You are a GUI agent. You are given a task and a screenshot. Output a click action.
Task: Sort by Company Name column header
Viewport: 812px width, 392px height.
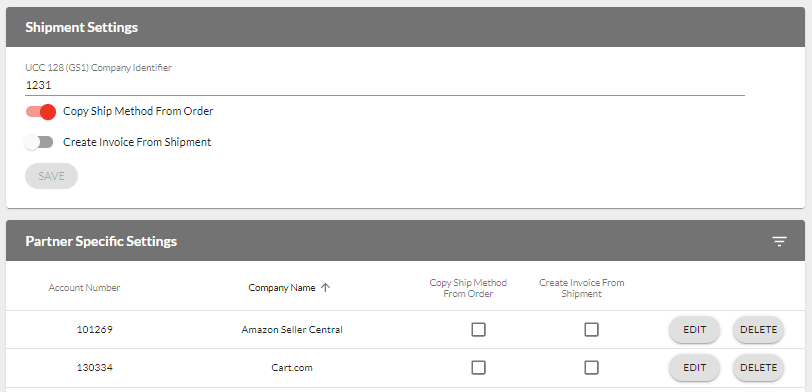tap(282, 288)
